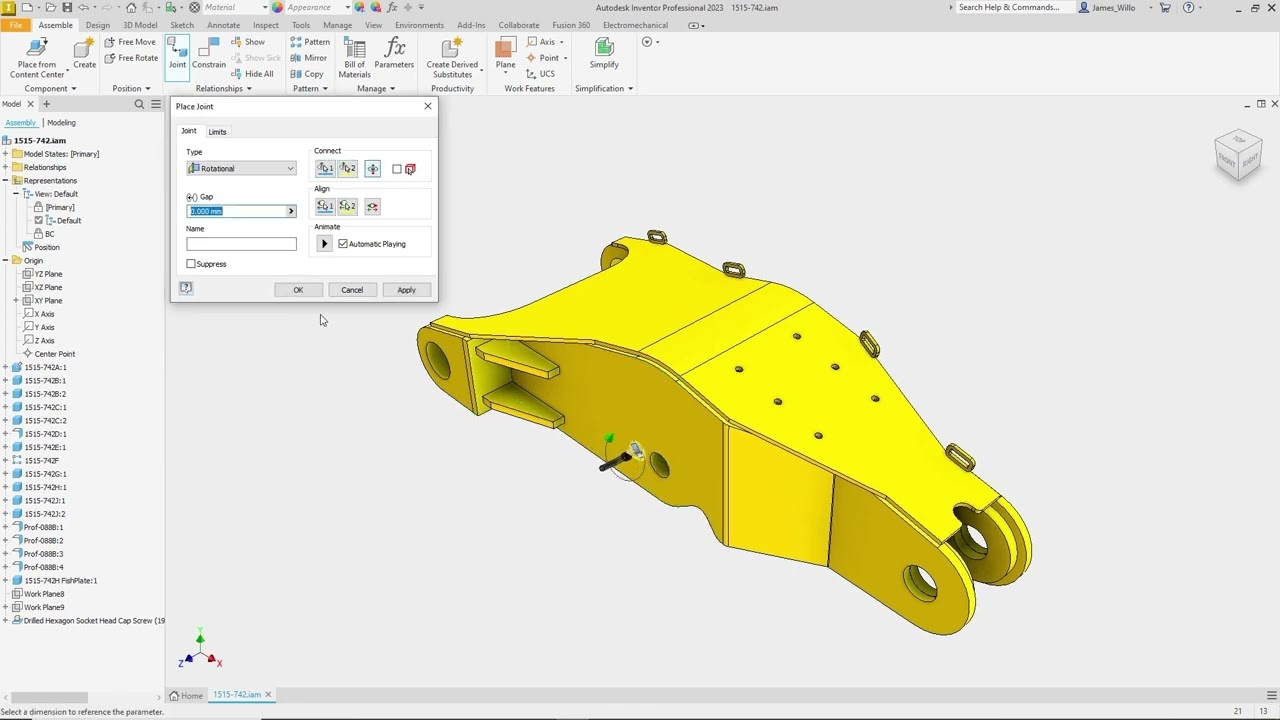
Task: Select Connect second origin button
Action: click(347, 169)
